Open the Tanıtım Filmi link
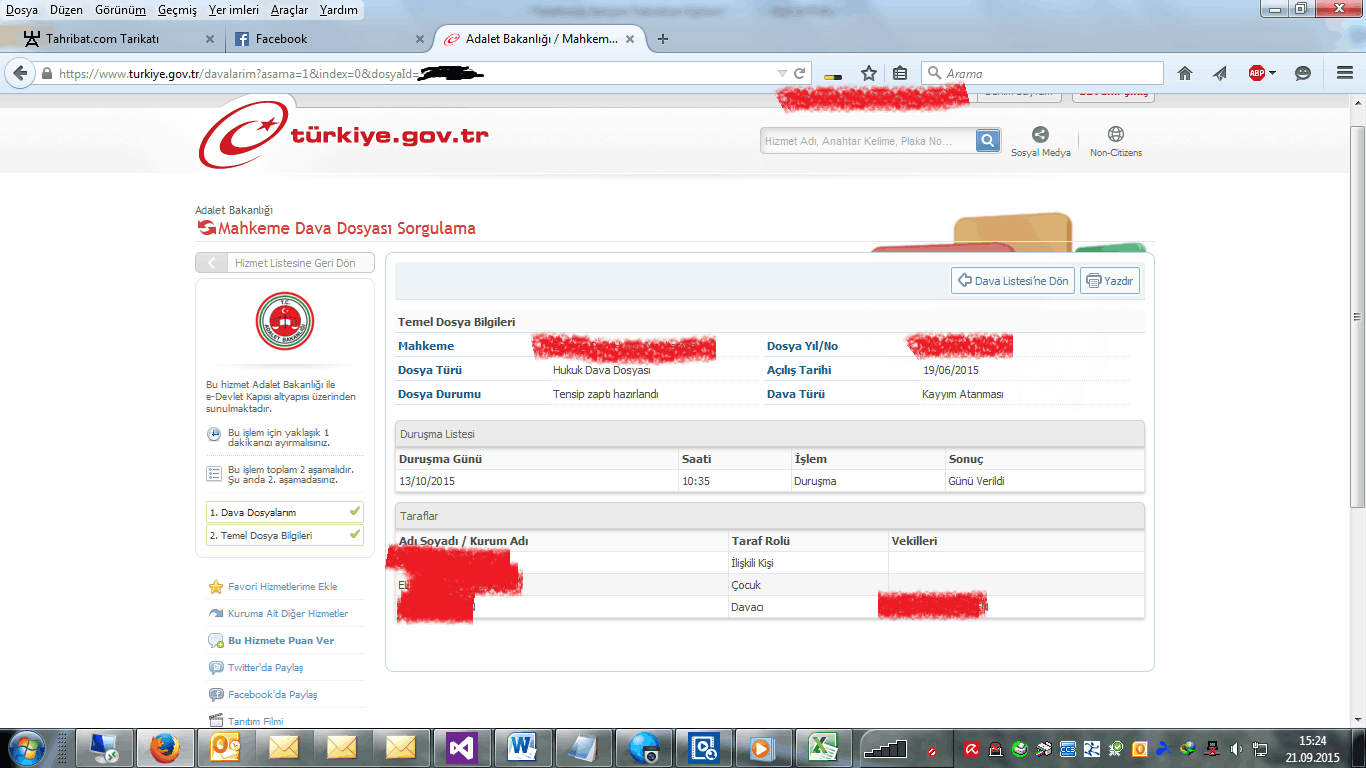This screenshot has height=768, width=1366. click(255, 721)
